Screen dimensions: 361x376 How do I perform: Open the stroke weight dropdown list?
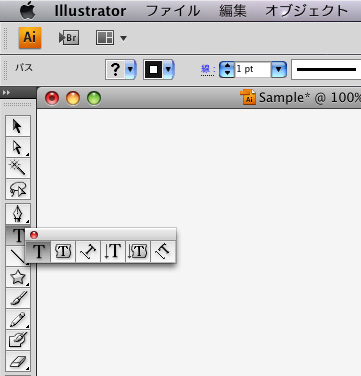coord(279,69)
